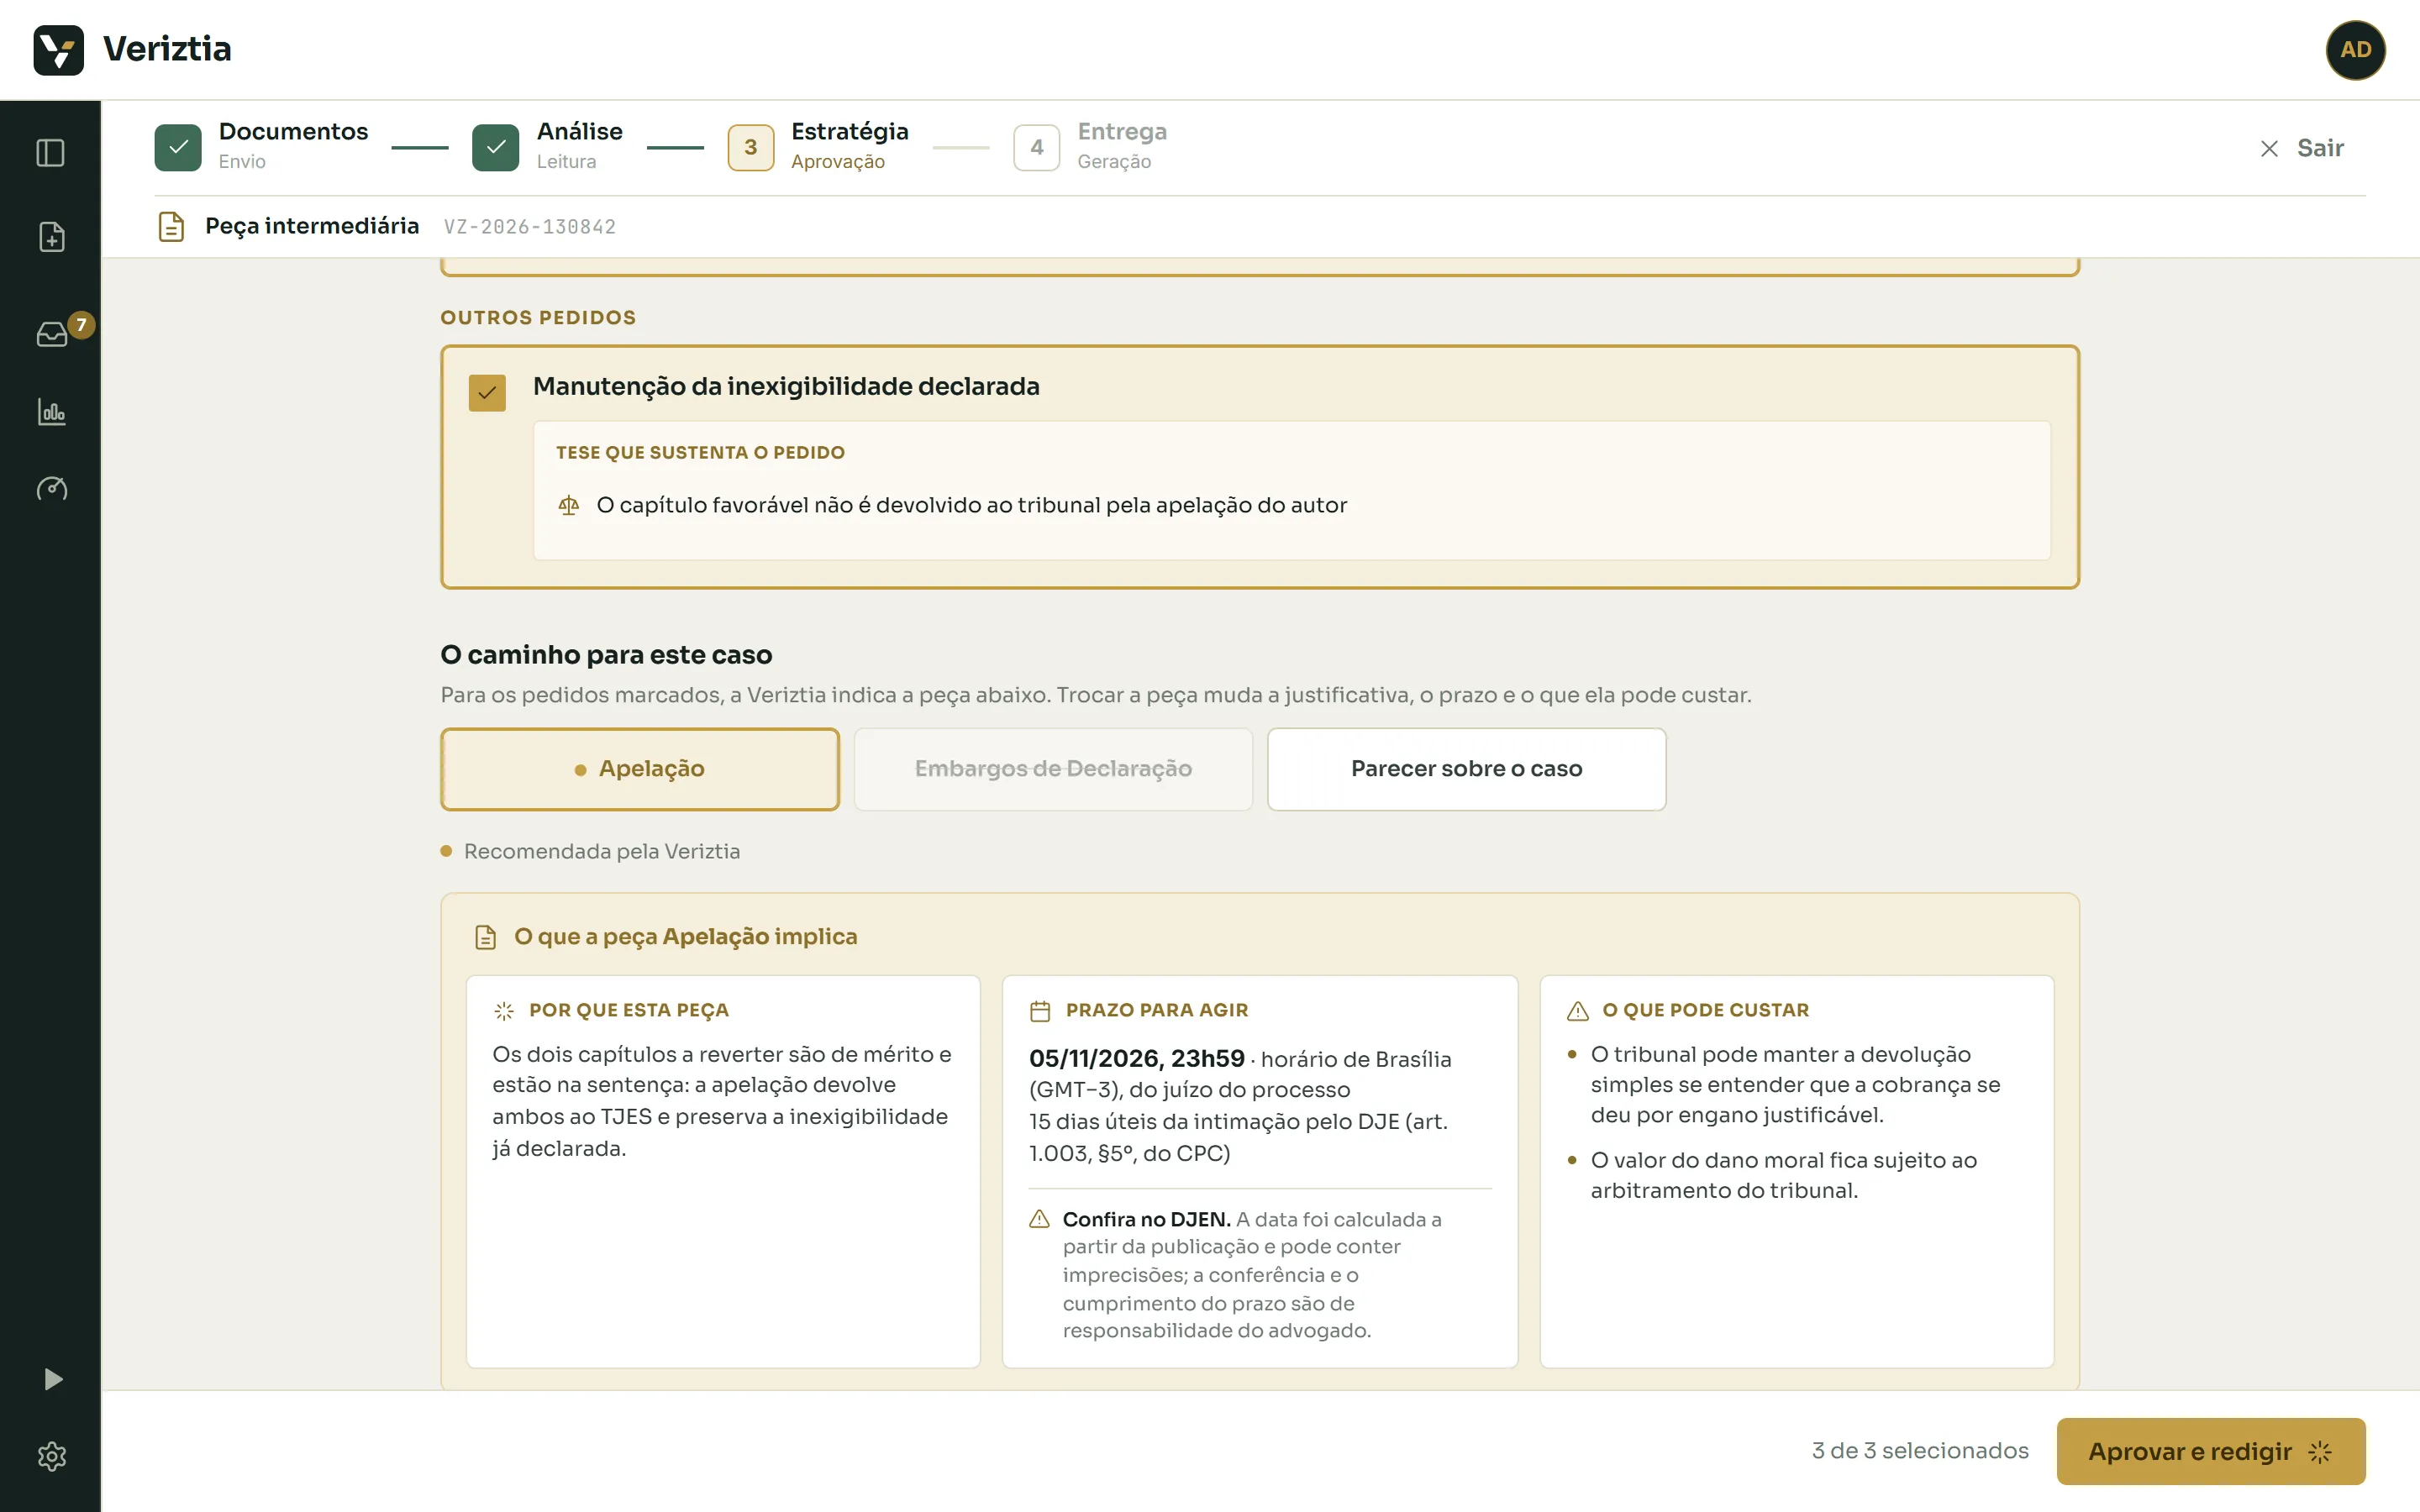Click the Veriztia logo icon
Screen dimensions: 2420x1512
coord(58,49)
